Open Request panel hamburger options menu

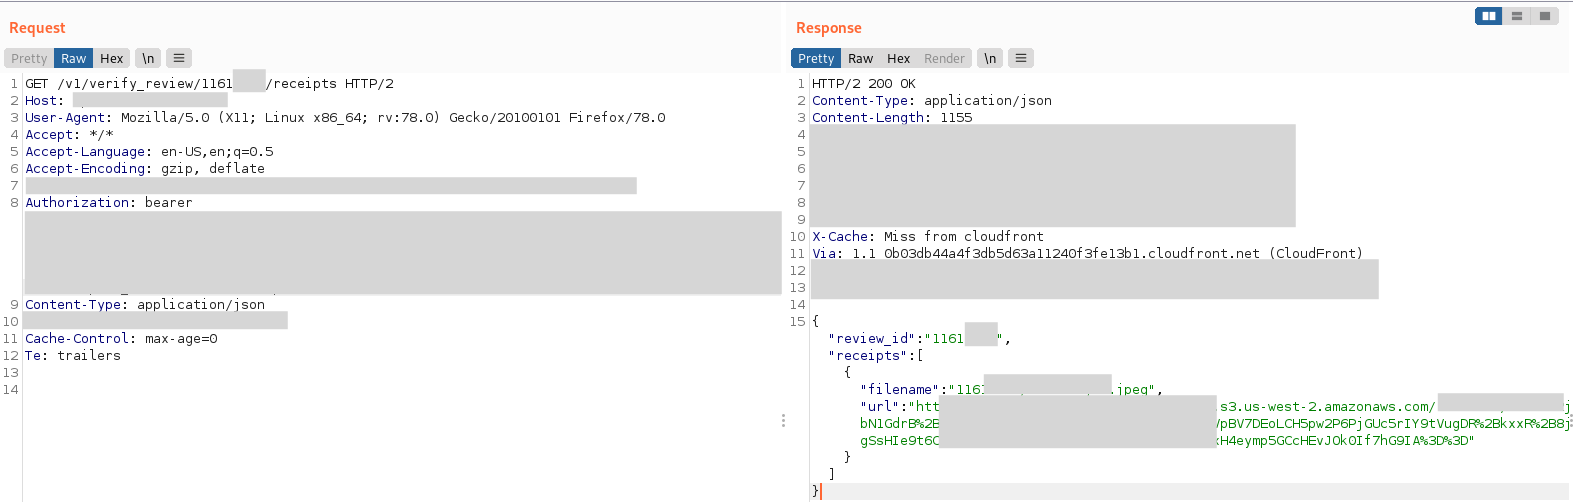(x=179, y=59)
